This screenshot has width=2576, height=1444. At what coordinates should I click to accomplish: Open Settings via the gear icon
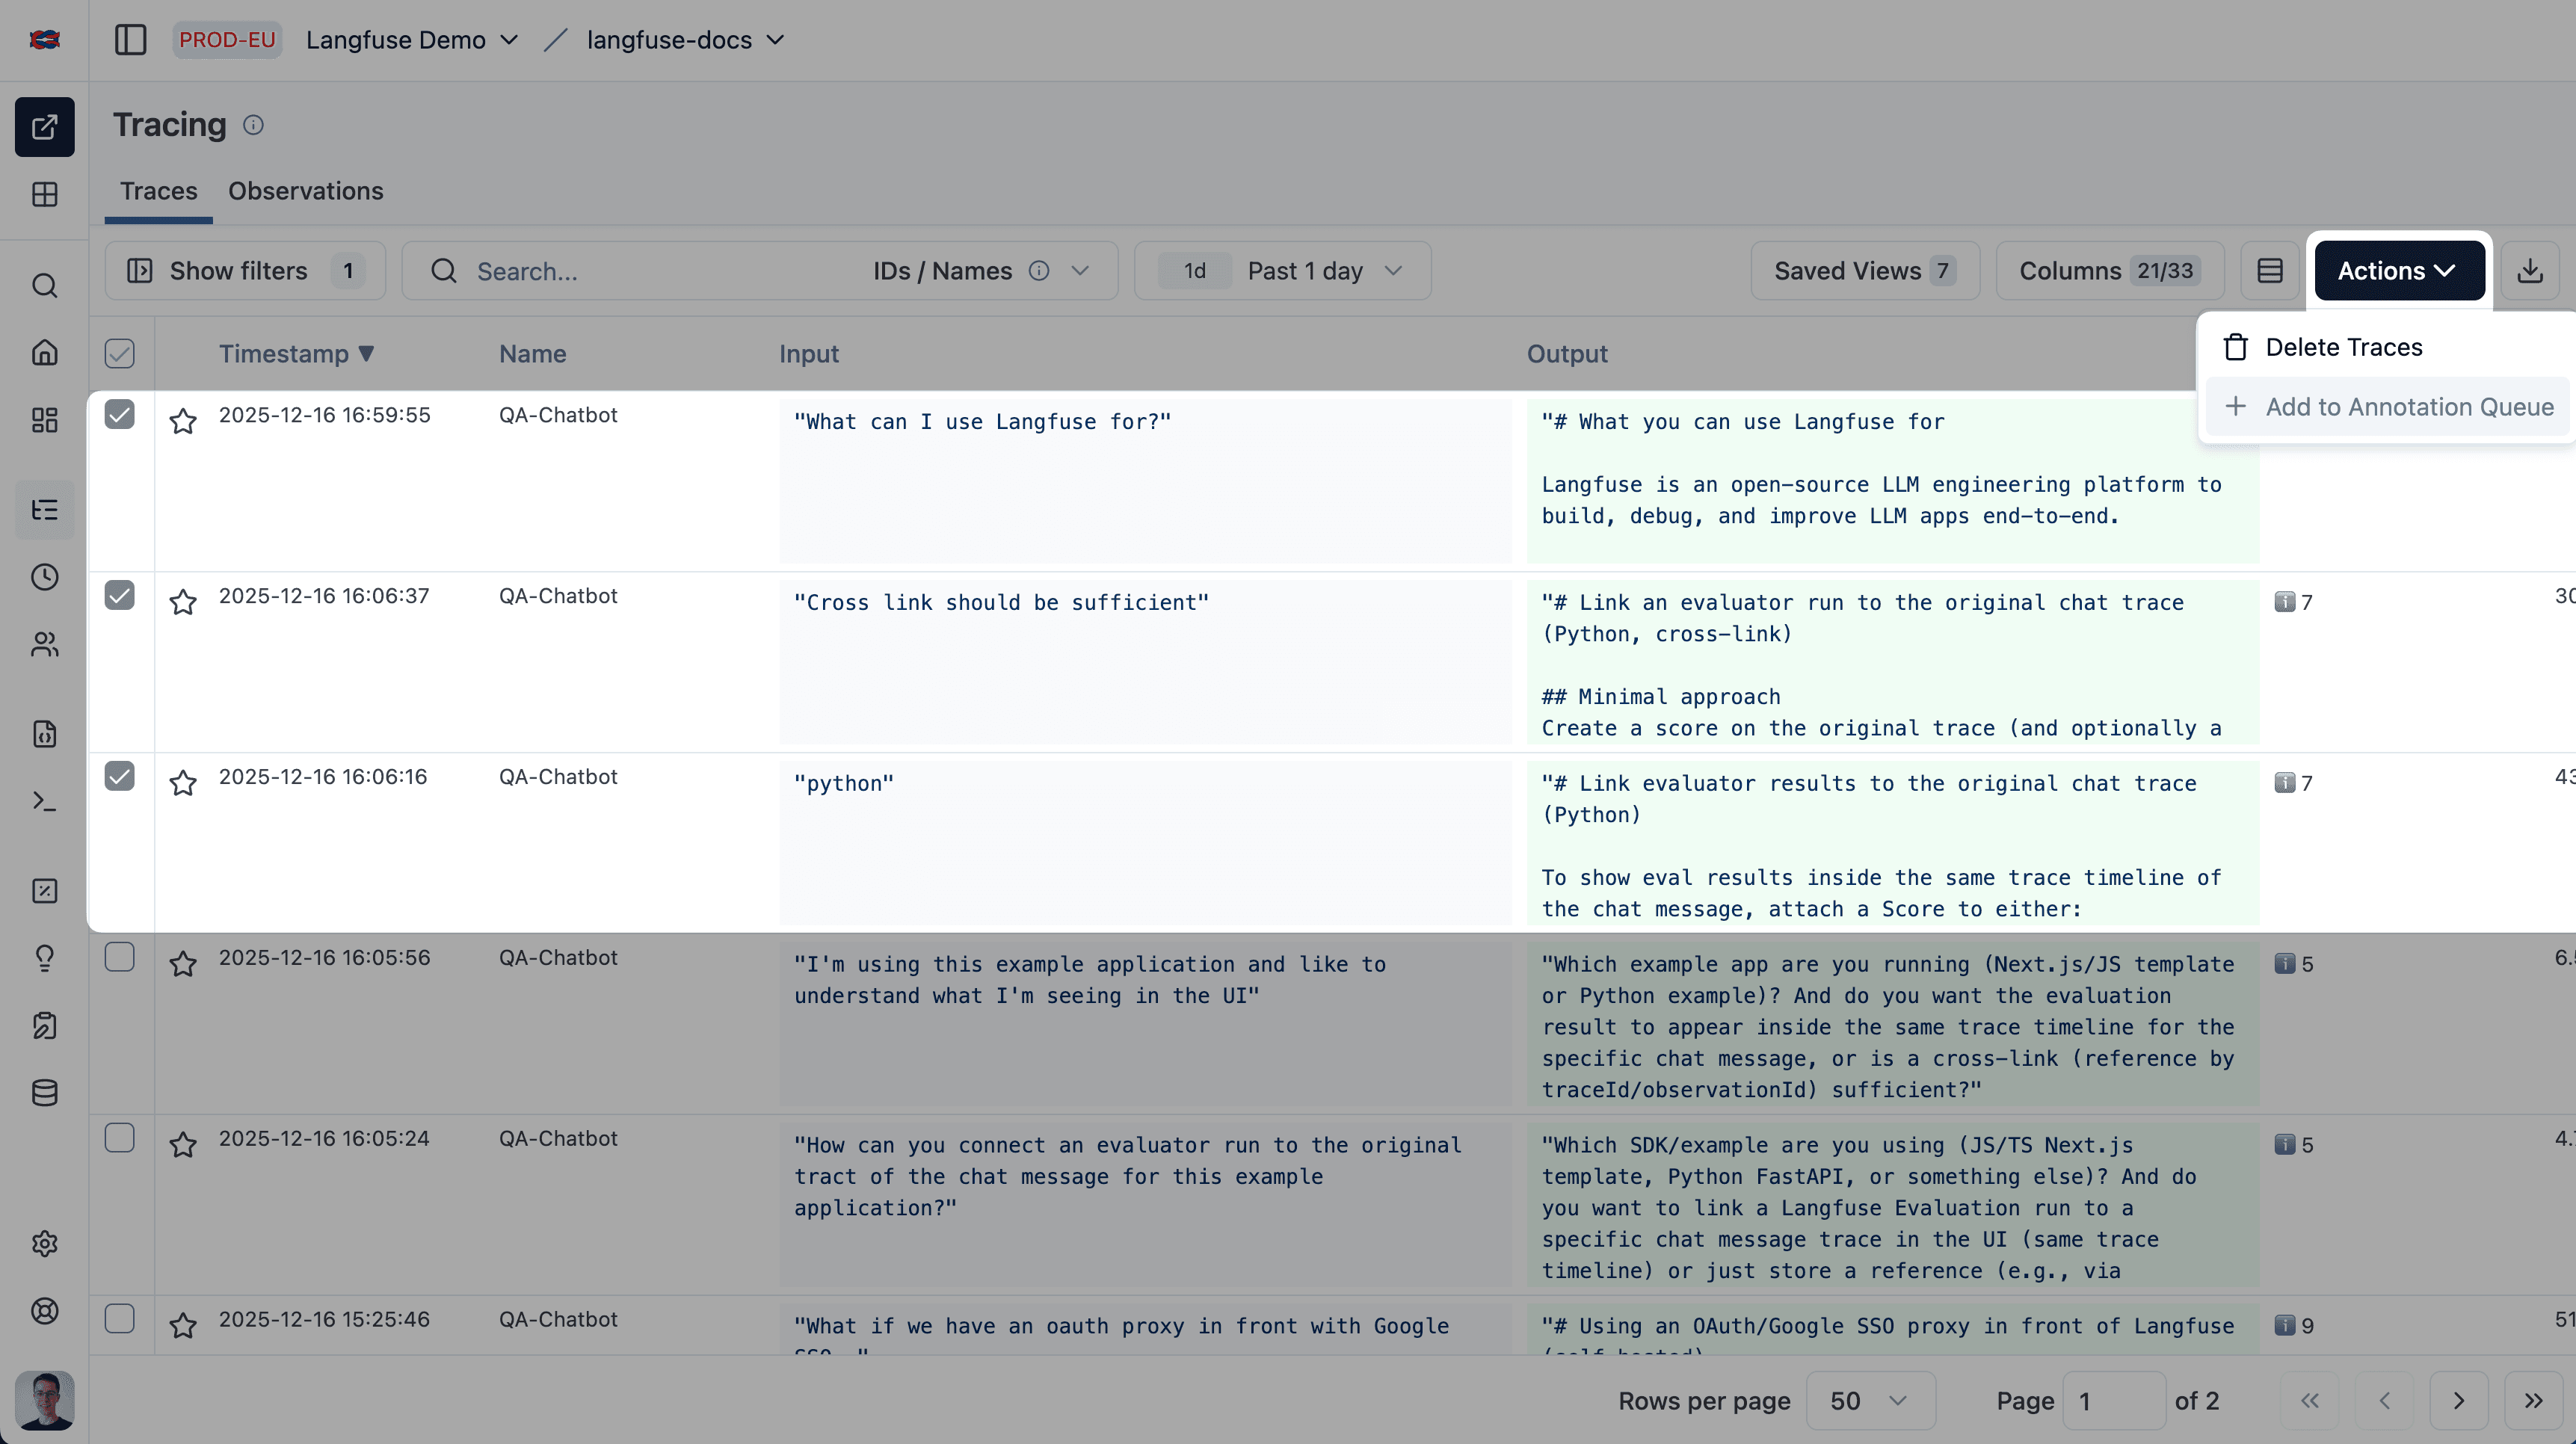point(44,1243)
